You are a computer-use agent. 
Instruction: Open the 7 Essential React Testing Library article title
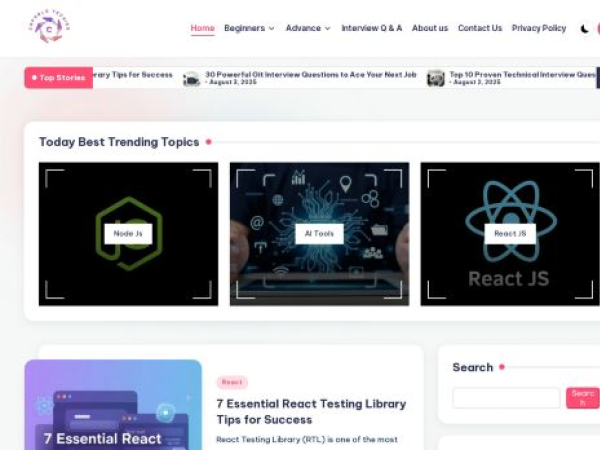coord(311,412)
